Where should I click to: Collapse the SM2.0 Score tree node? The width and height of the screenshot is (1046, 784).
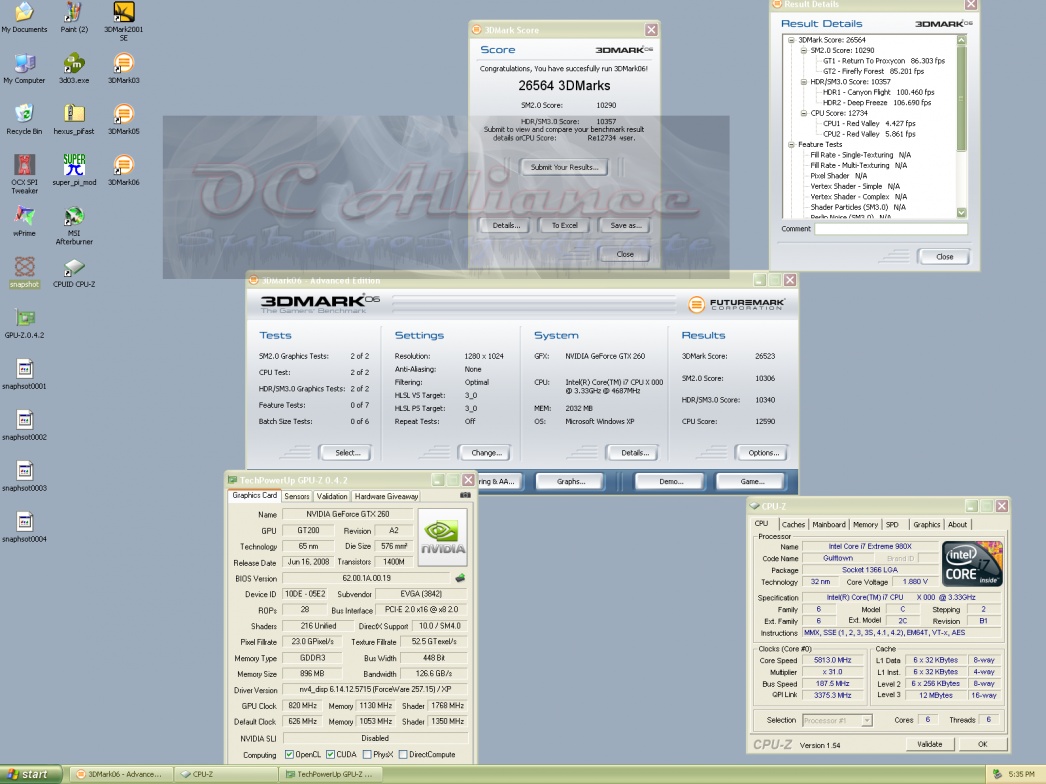pyautogui.click(x=802, y=50)
